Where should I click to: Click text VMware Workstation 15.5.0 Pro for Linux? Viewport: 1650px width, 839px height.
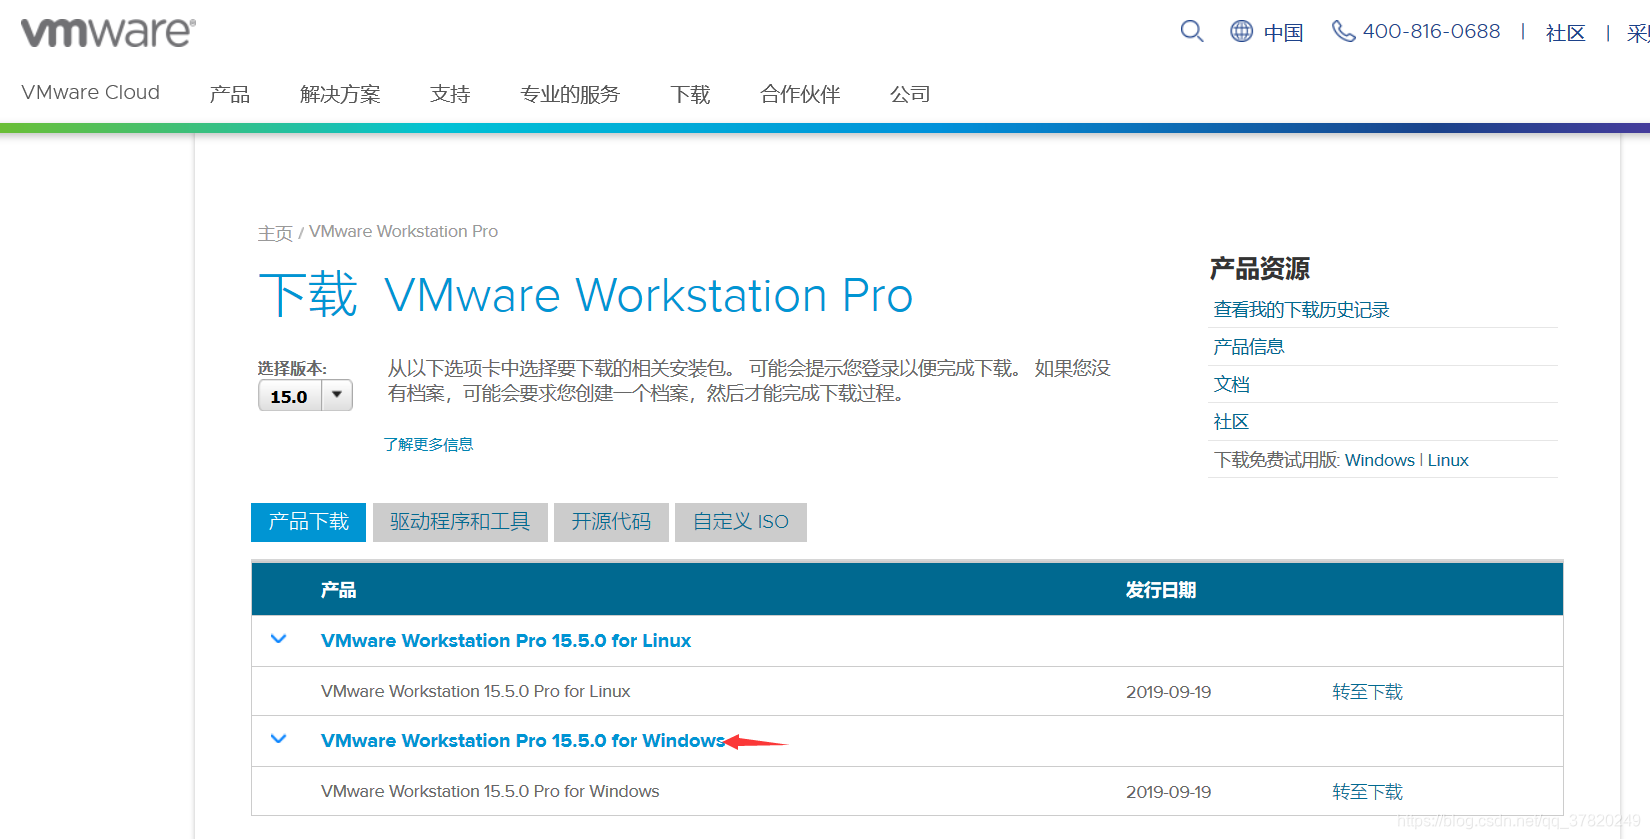coord(476,691)
